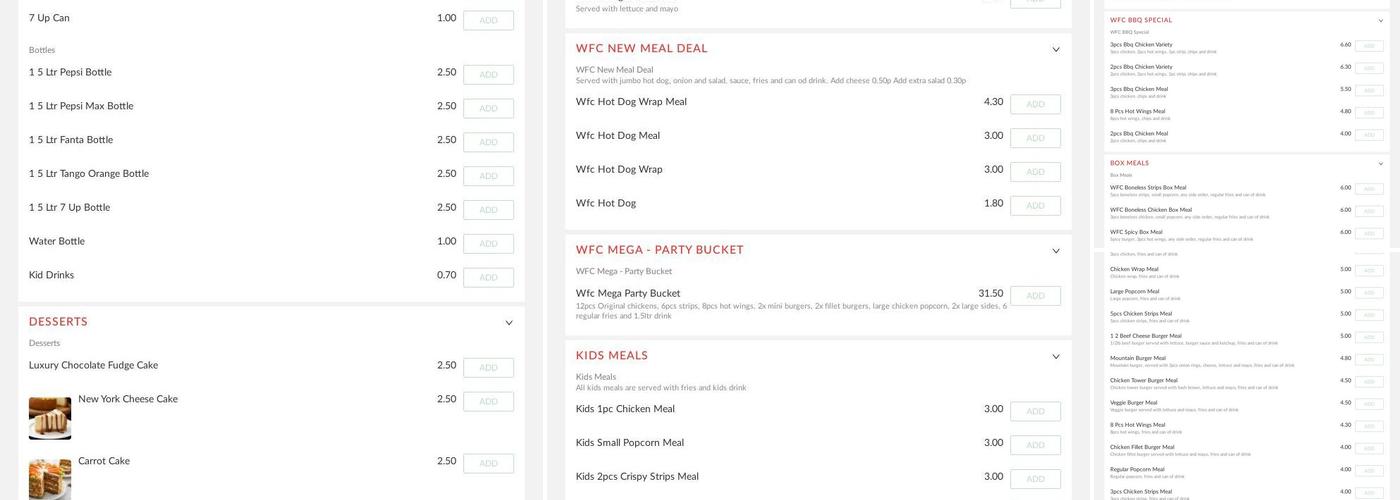The height and width of the screenshot is (500, 1400).
Task: Add Wfc Hot Dog to order
Action: 1035,206
